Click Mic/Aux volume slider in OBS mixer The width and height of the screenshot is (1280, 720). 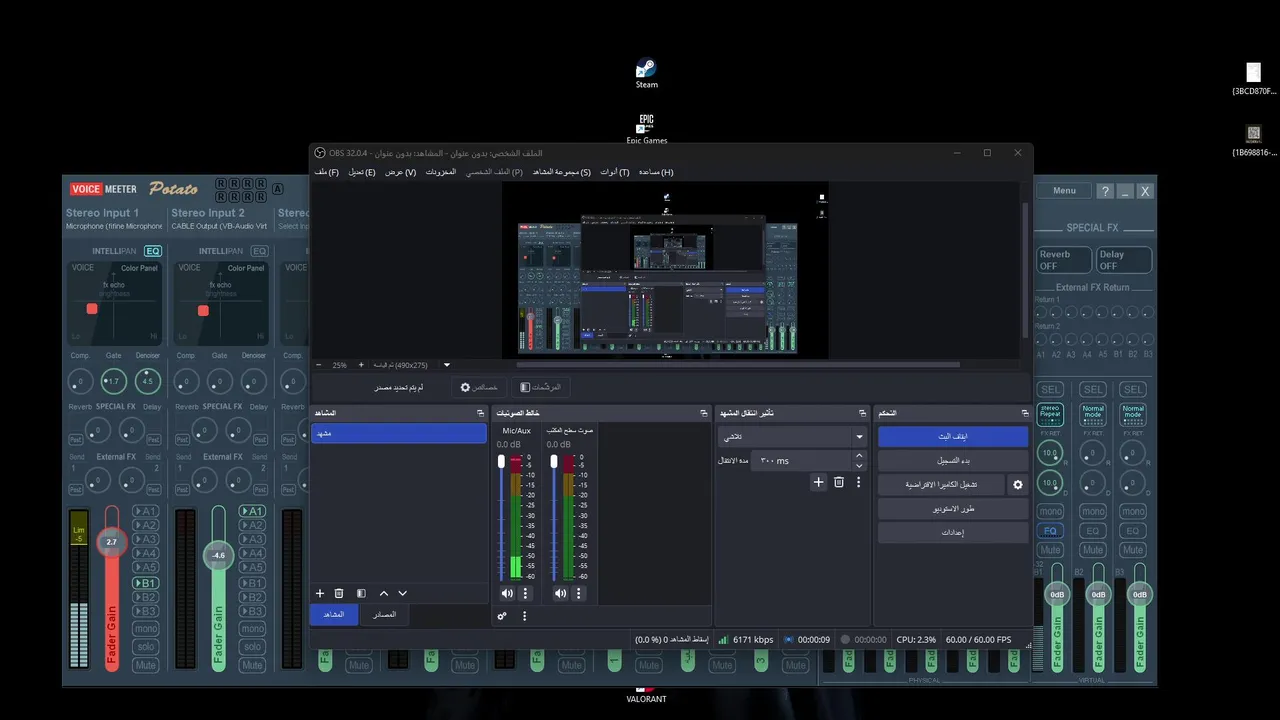click(502, 516)
